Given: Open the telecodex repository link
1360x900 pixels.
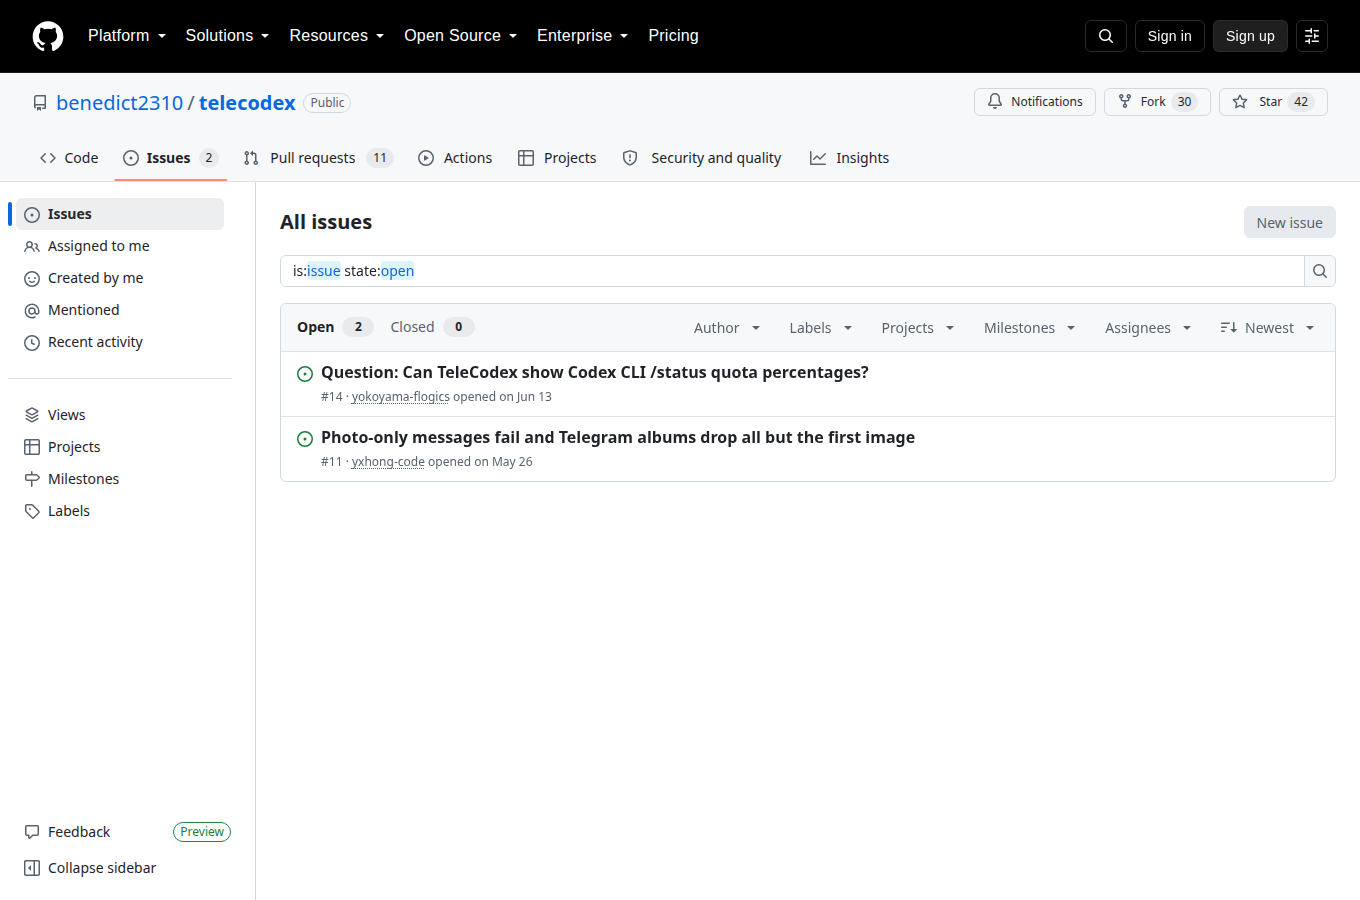Looking at the screenshot, I should pos(247,103).
